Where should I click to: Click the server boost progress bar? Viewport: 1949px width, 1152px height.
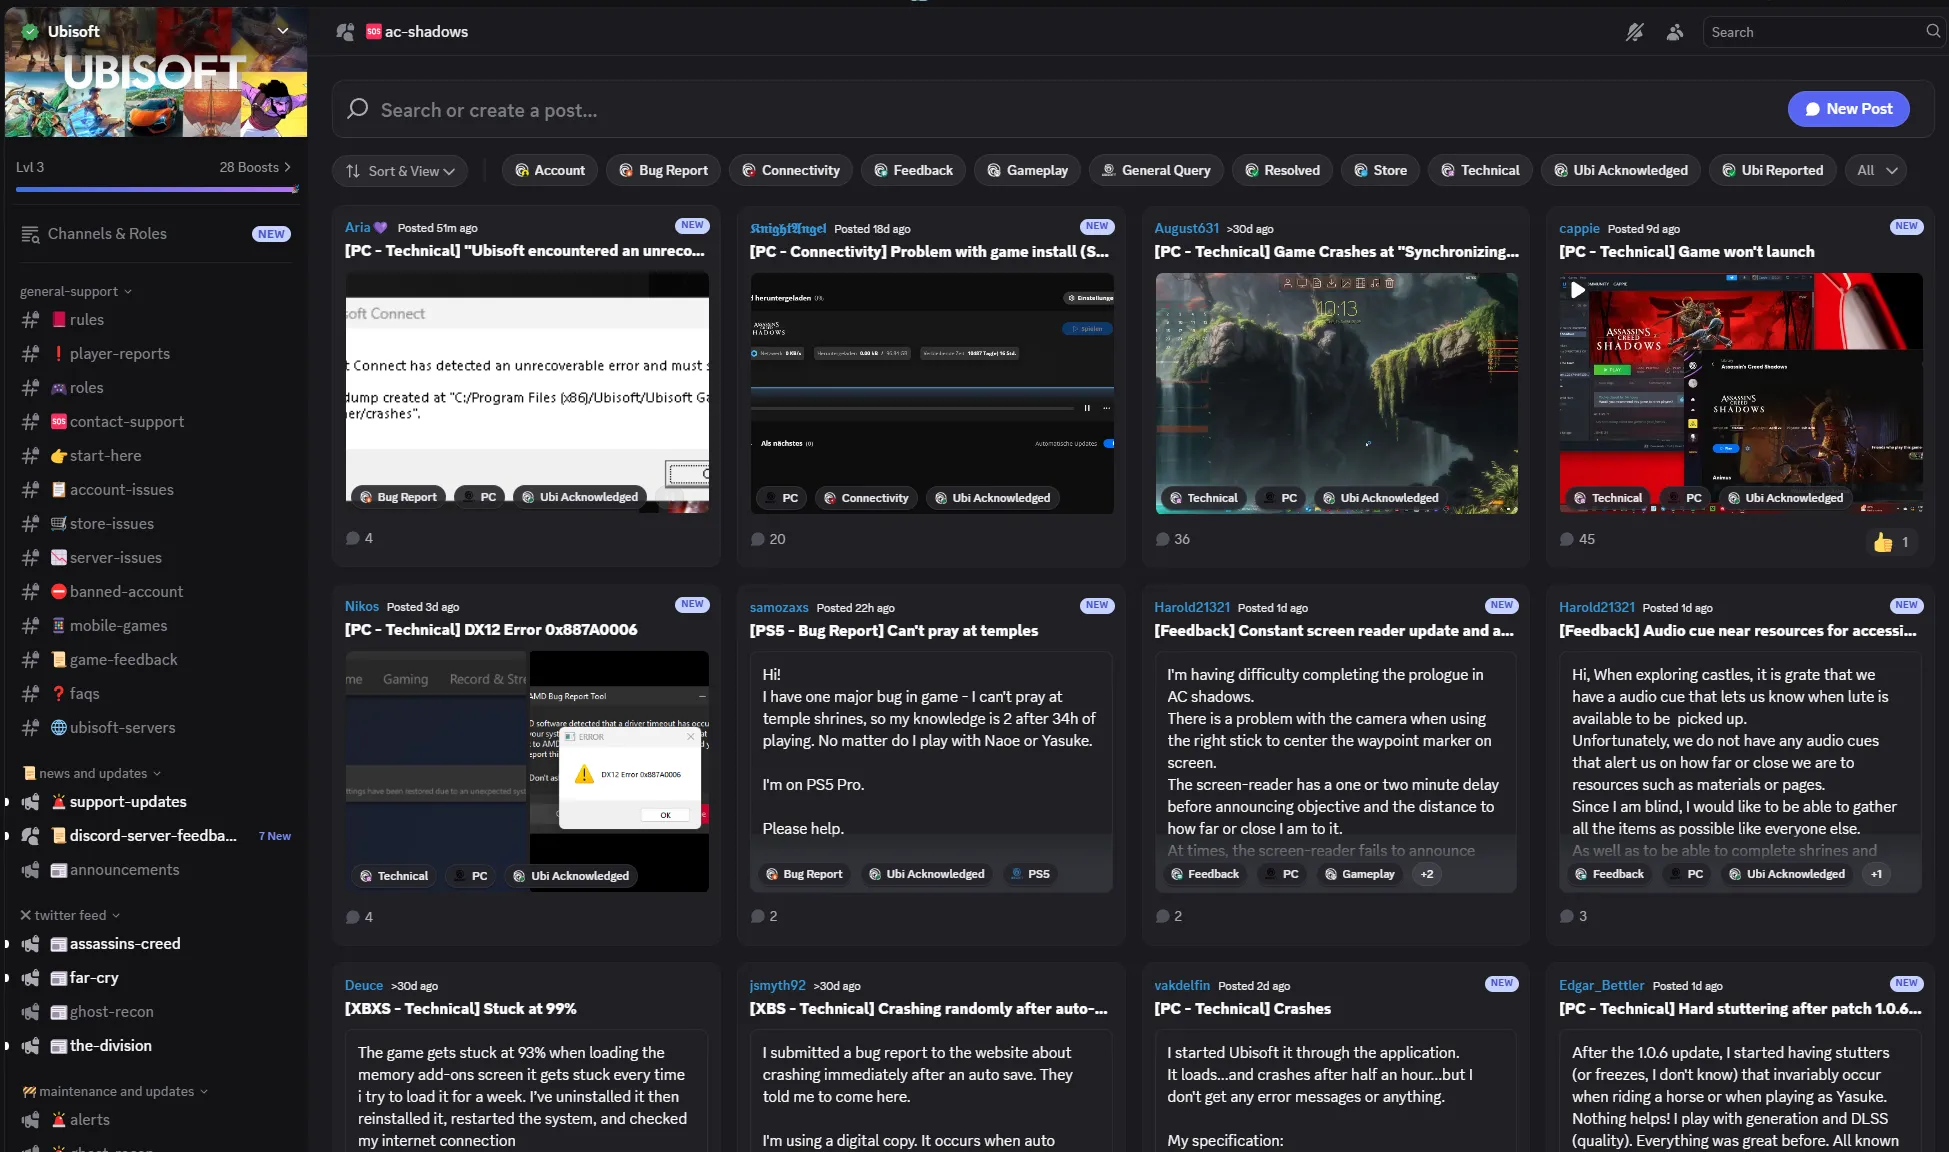click(157, 189)
